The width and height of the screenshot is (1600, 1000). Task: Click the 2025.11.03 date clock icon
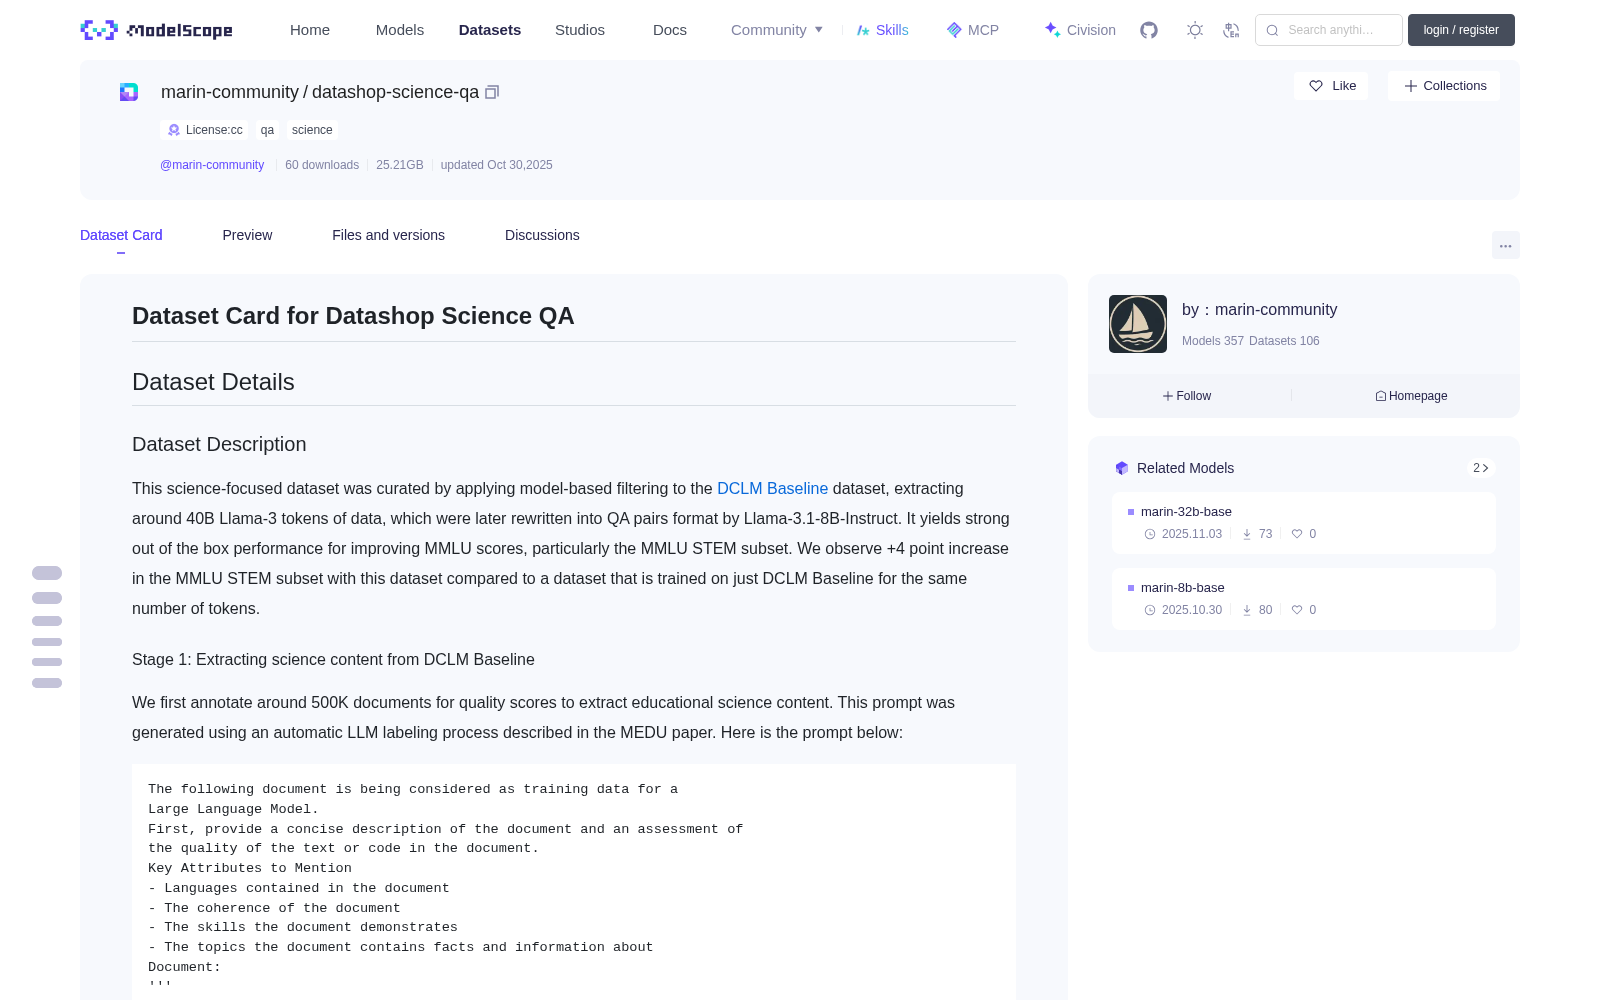pos(1150,534)
